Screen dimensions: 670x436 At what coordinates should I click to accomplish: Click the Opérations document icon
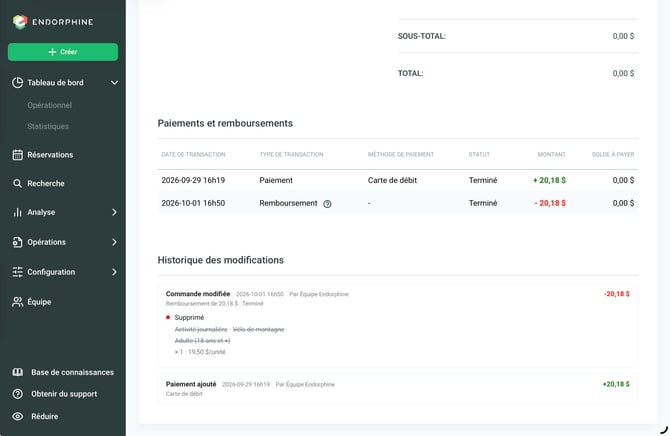click(x=18, y=242)
